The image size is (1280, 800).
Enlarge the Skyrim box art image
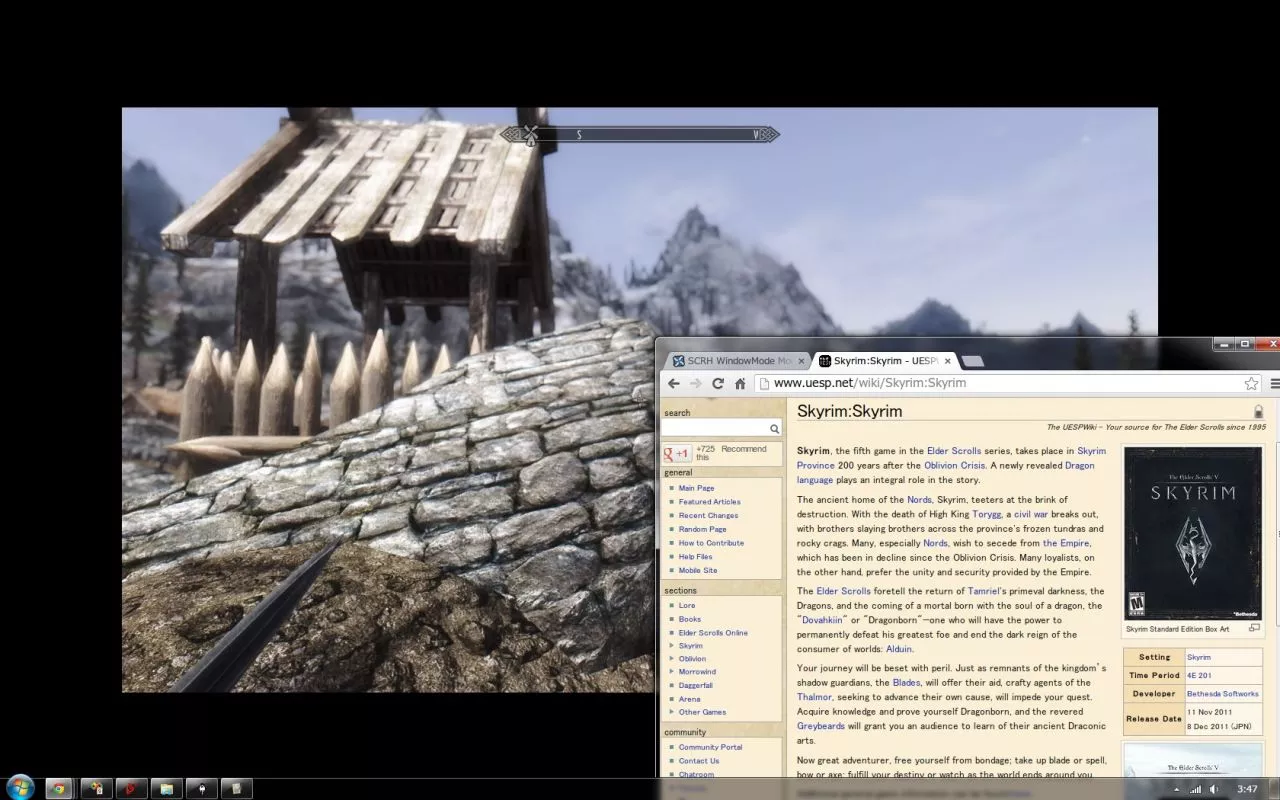coord(1254,628)
